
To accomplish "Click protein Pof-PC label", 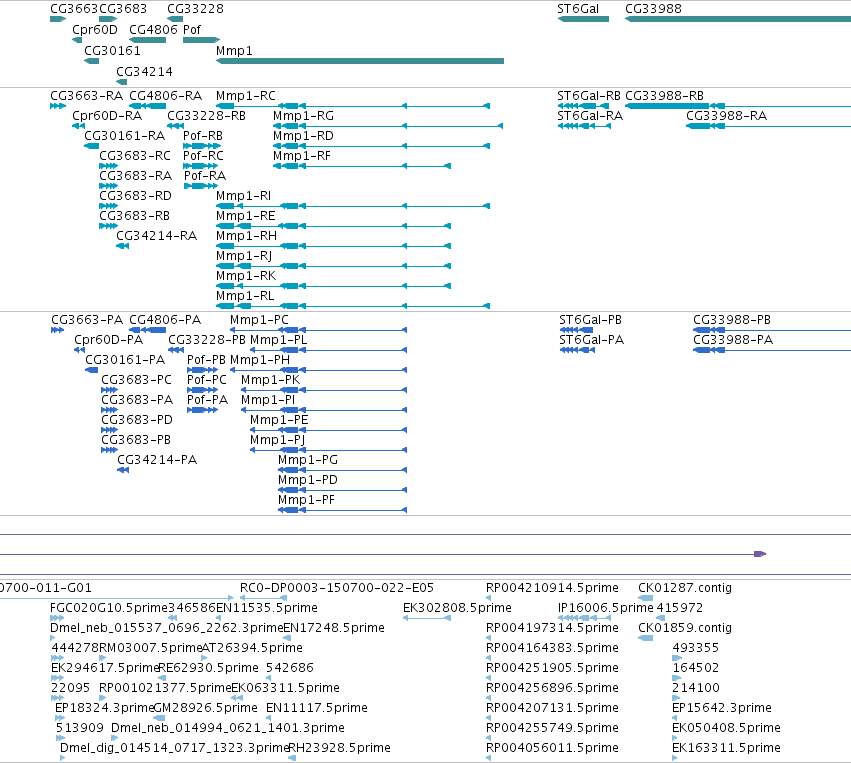I will [x=206, y=380].
